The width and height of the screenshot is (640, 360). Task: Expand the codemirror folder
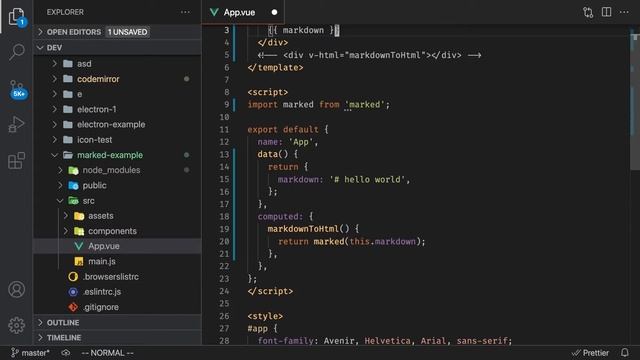pos(118,79)
